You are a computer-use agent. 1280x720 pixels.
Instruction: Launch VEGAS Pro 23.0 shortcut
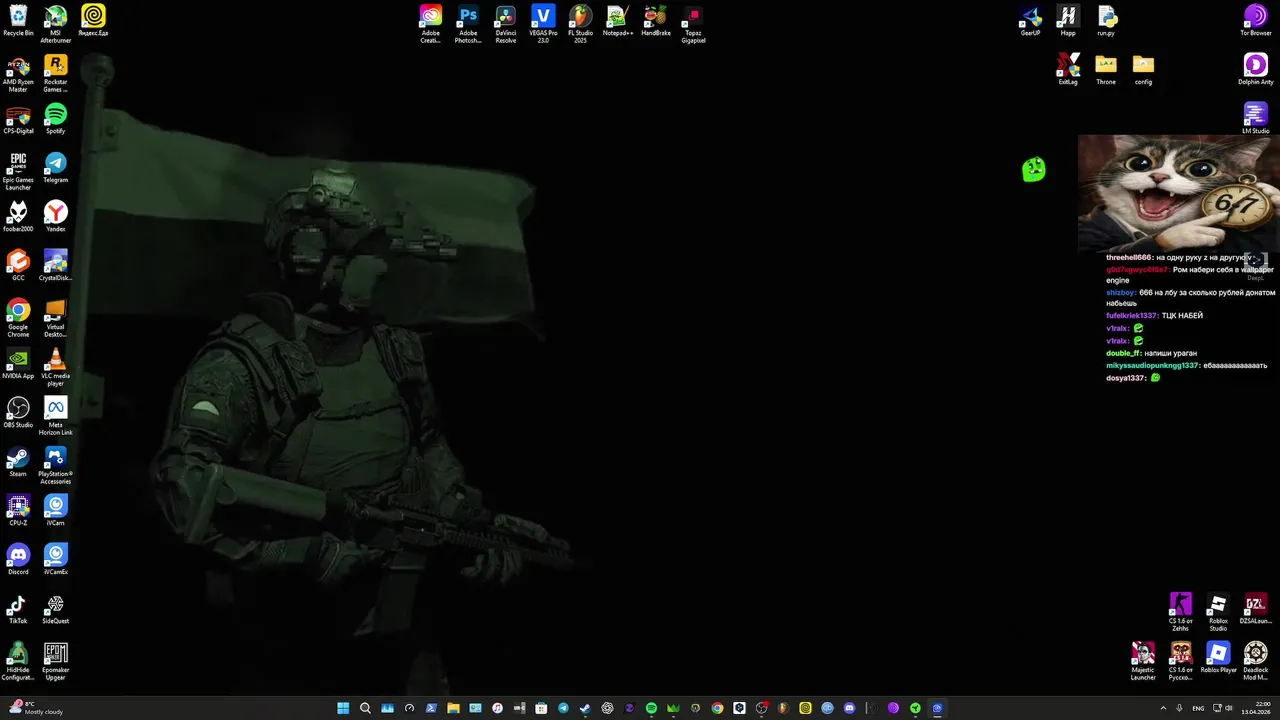click(x=543, y=24)
